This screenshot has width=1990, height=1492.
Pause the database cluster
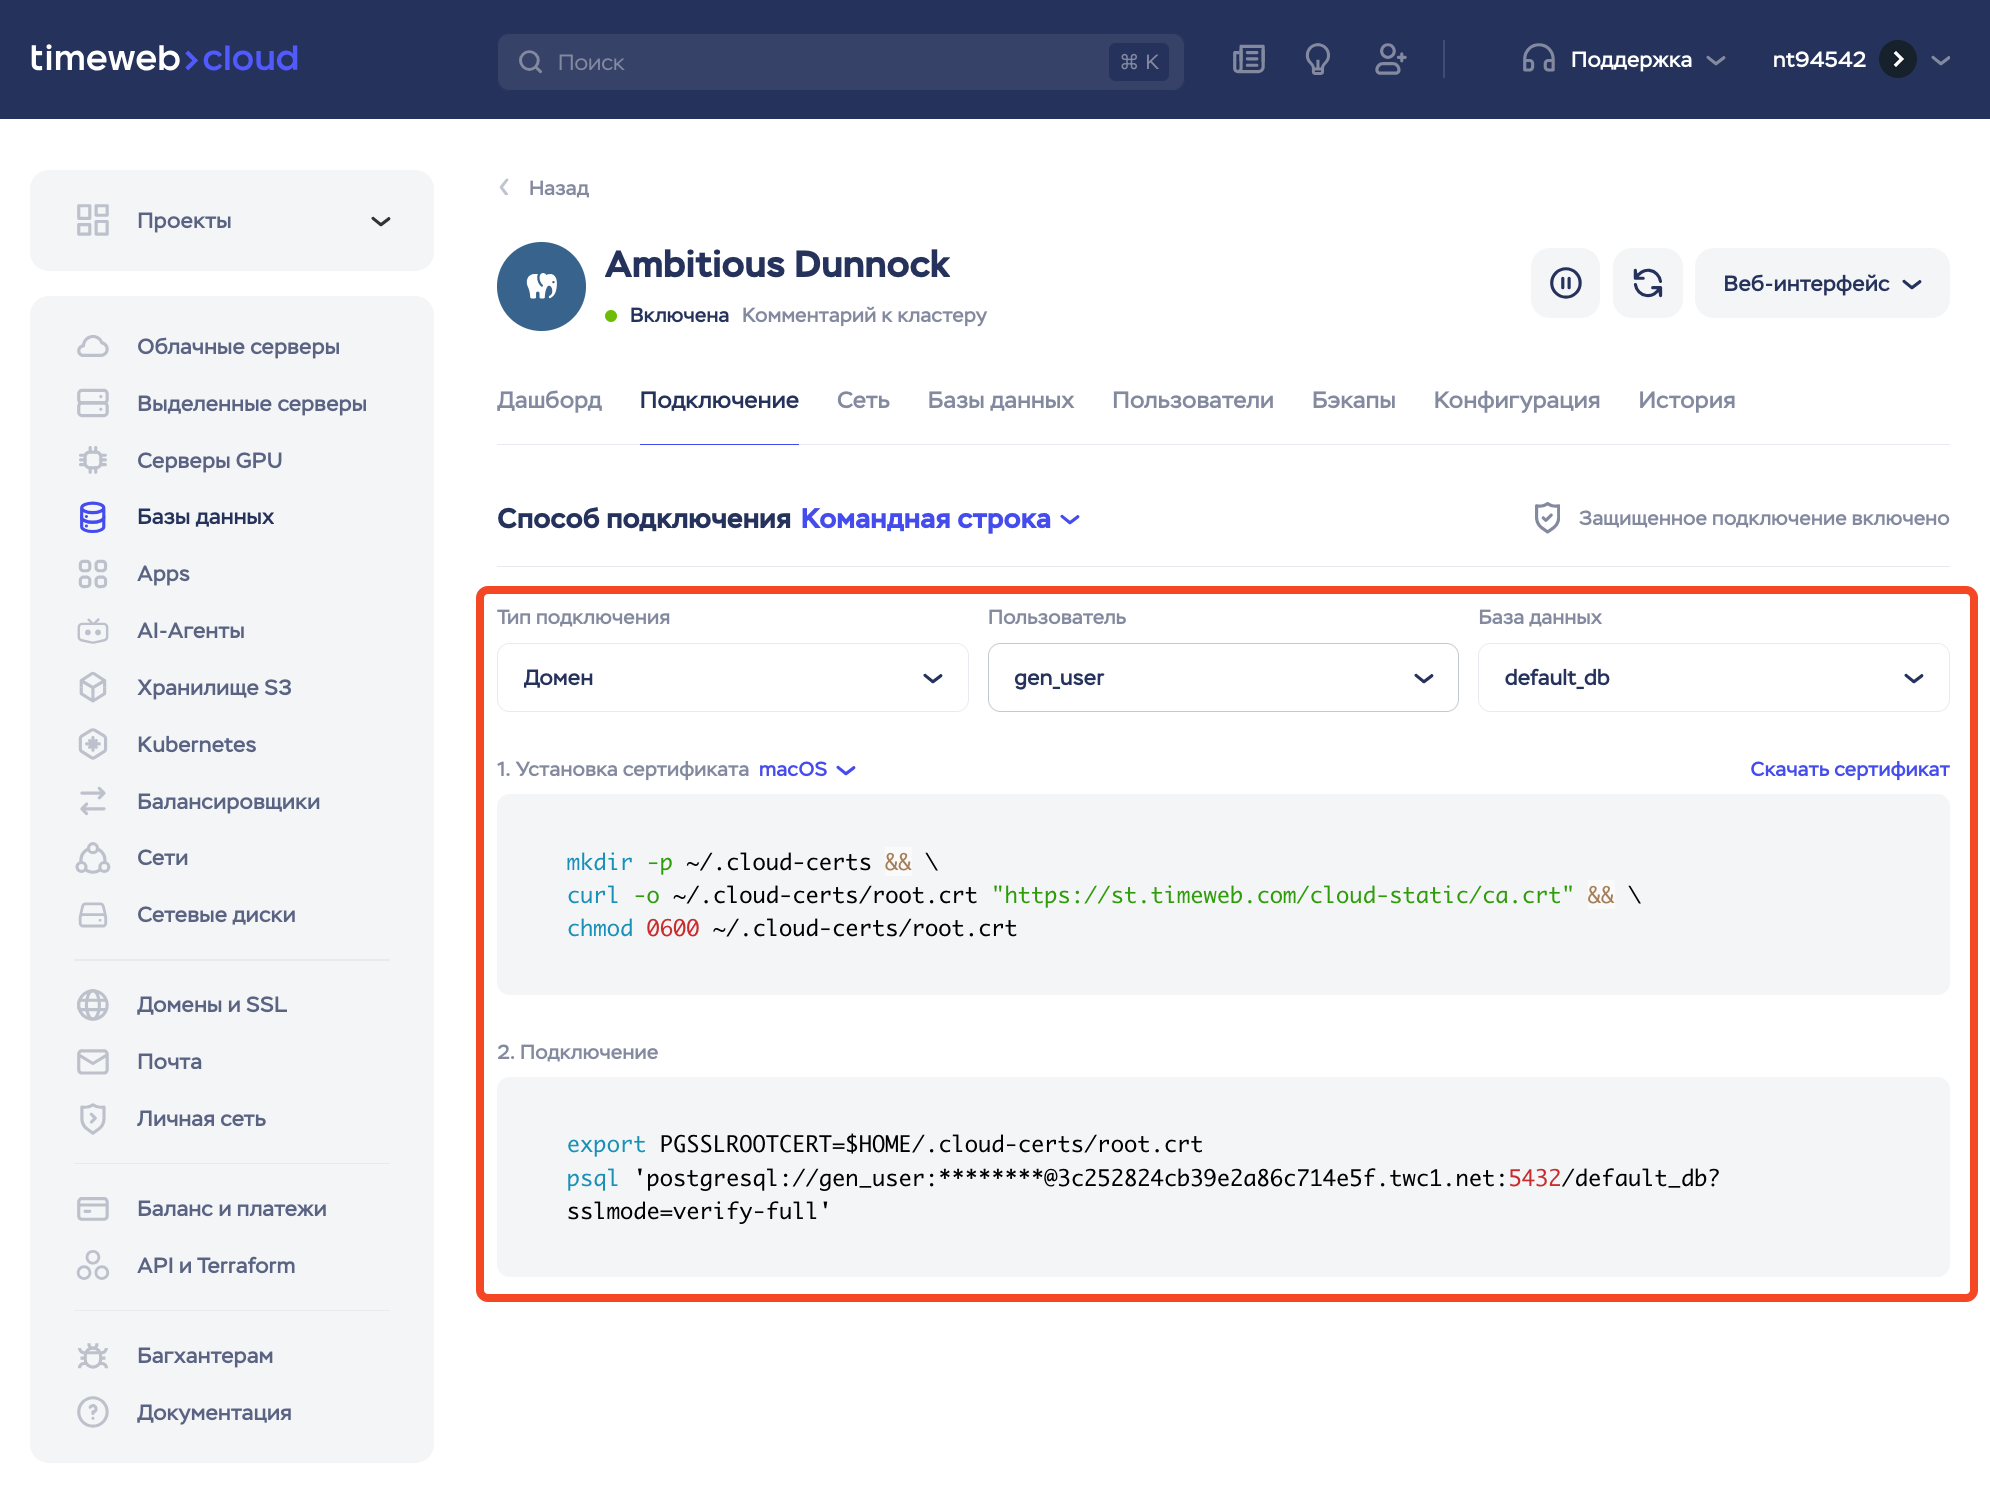click(1565, 283)
